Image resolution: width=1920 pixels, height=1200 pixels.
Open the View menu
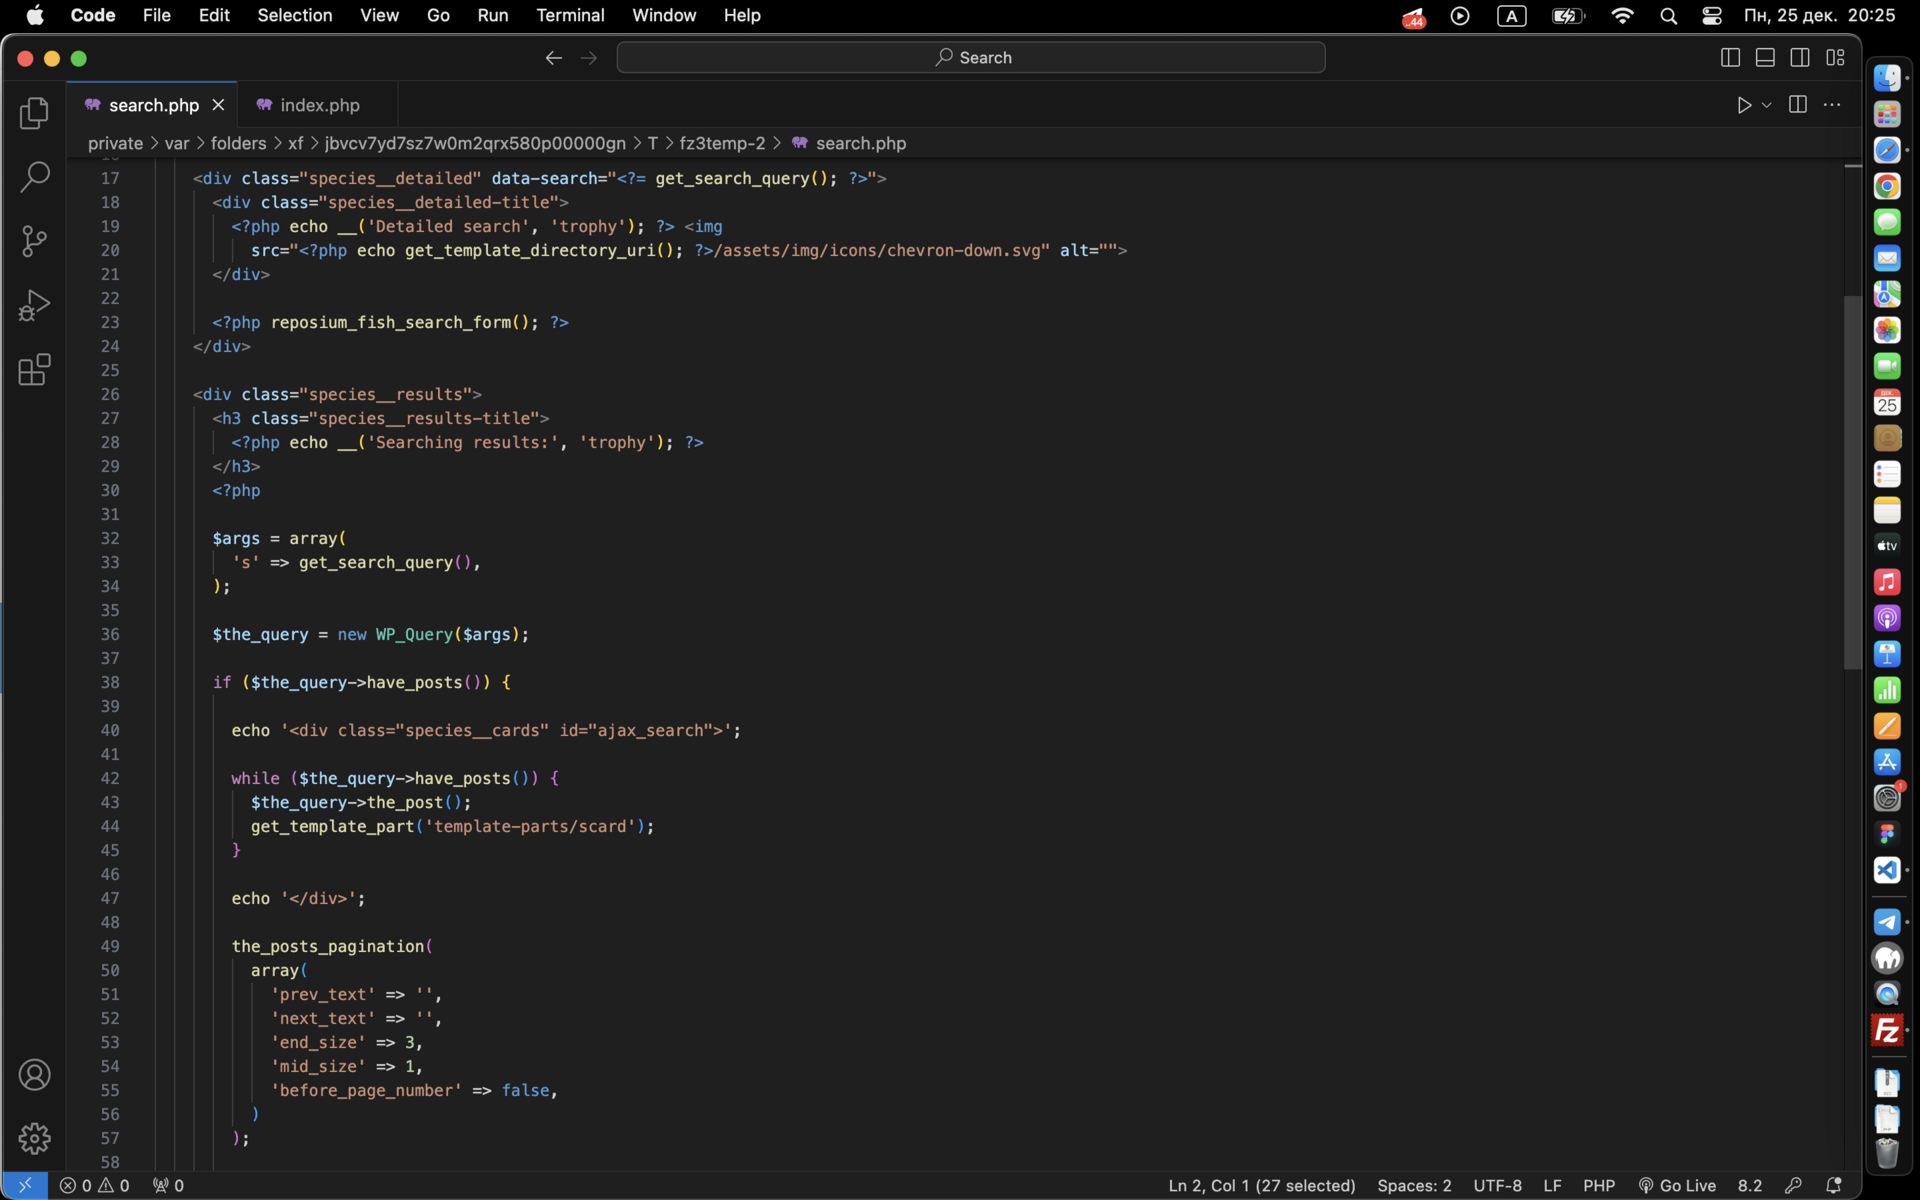[379, 15]
